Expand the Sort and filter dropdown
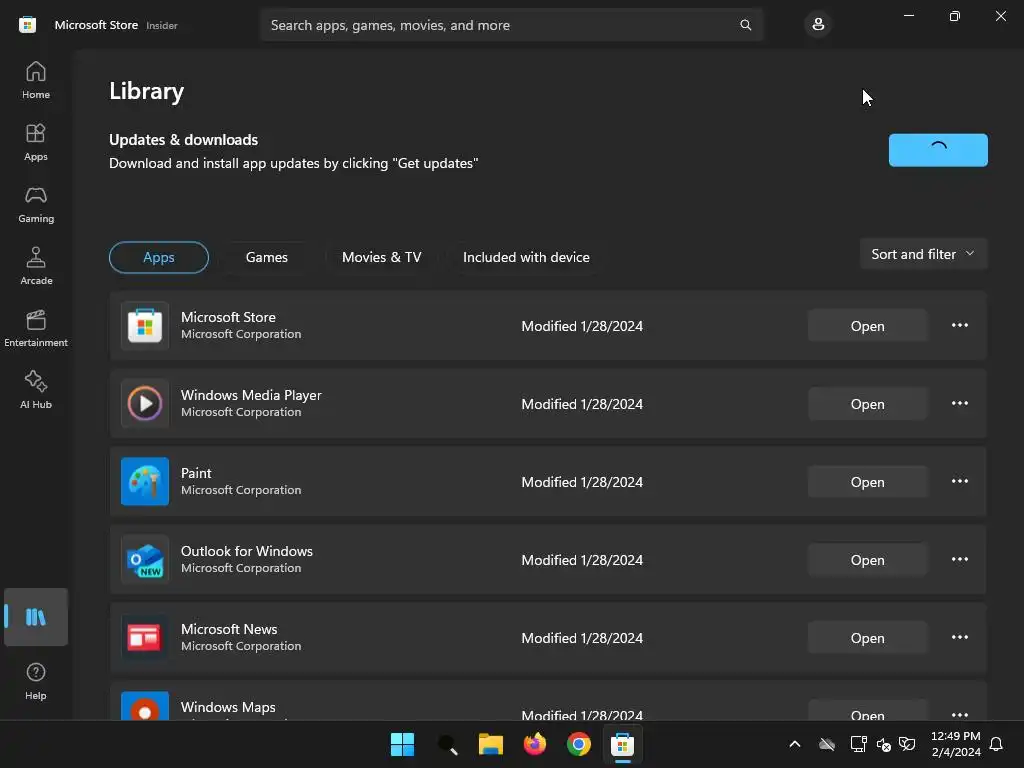1024x768 pixels. tap(923, 254)
